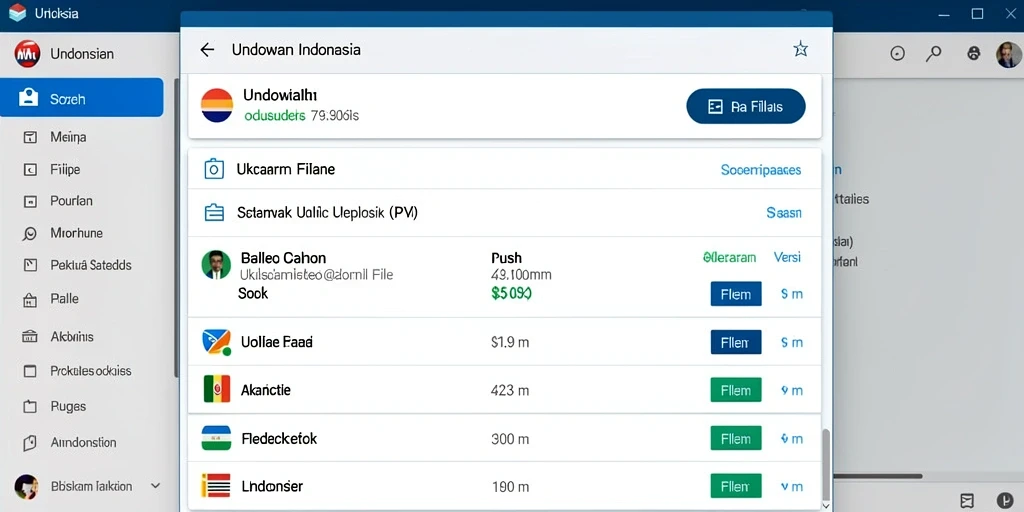The image size is (1024, 512).
Task: Expand the dropdown in Uollae Faaai row
Action: click(792, 342)
